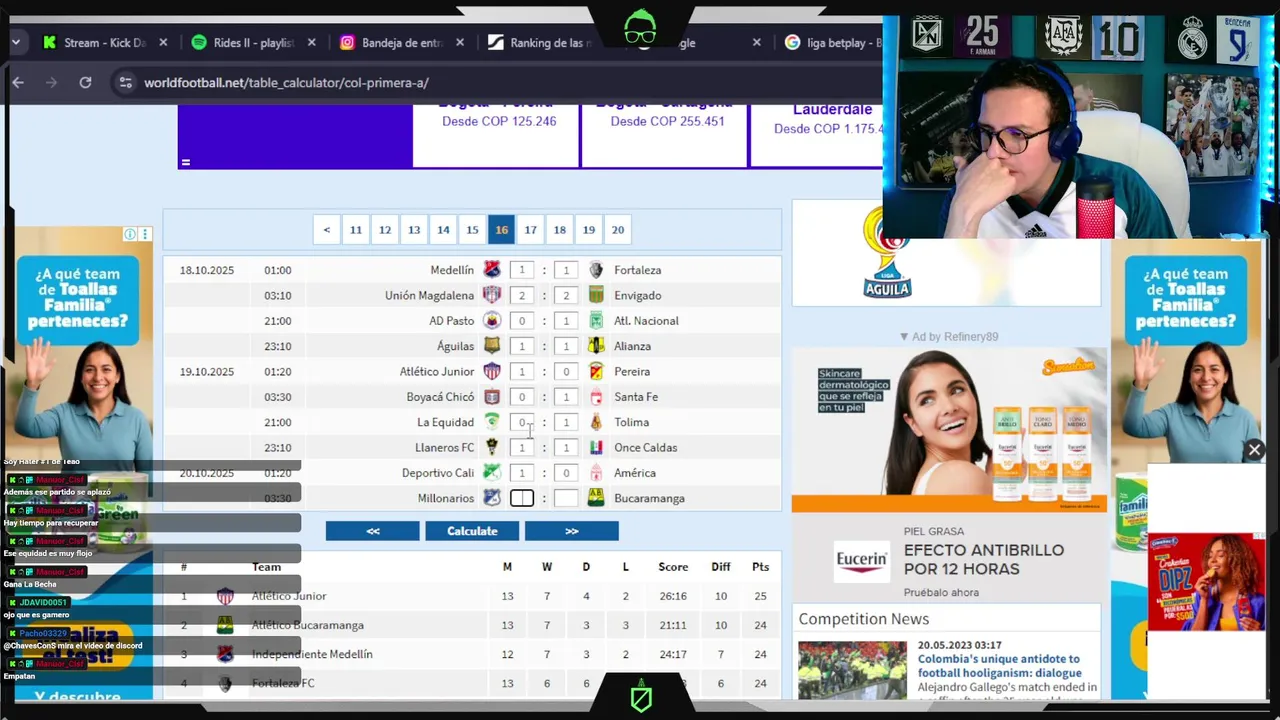Click the '26:16' score for Atlético Junior
The width and height of the screenshot is (1280, 720).
click(x=673, y=596)
